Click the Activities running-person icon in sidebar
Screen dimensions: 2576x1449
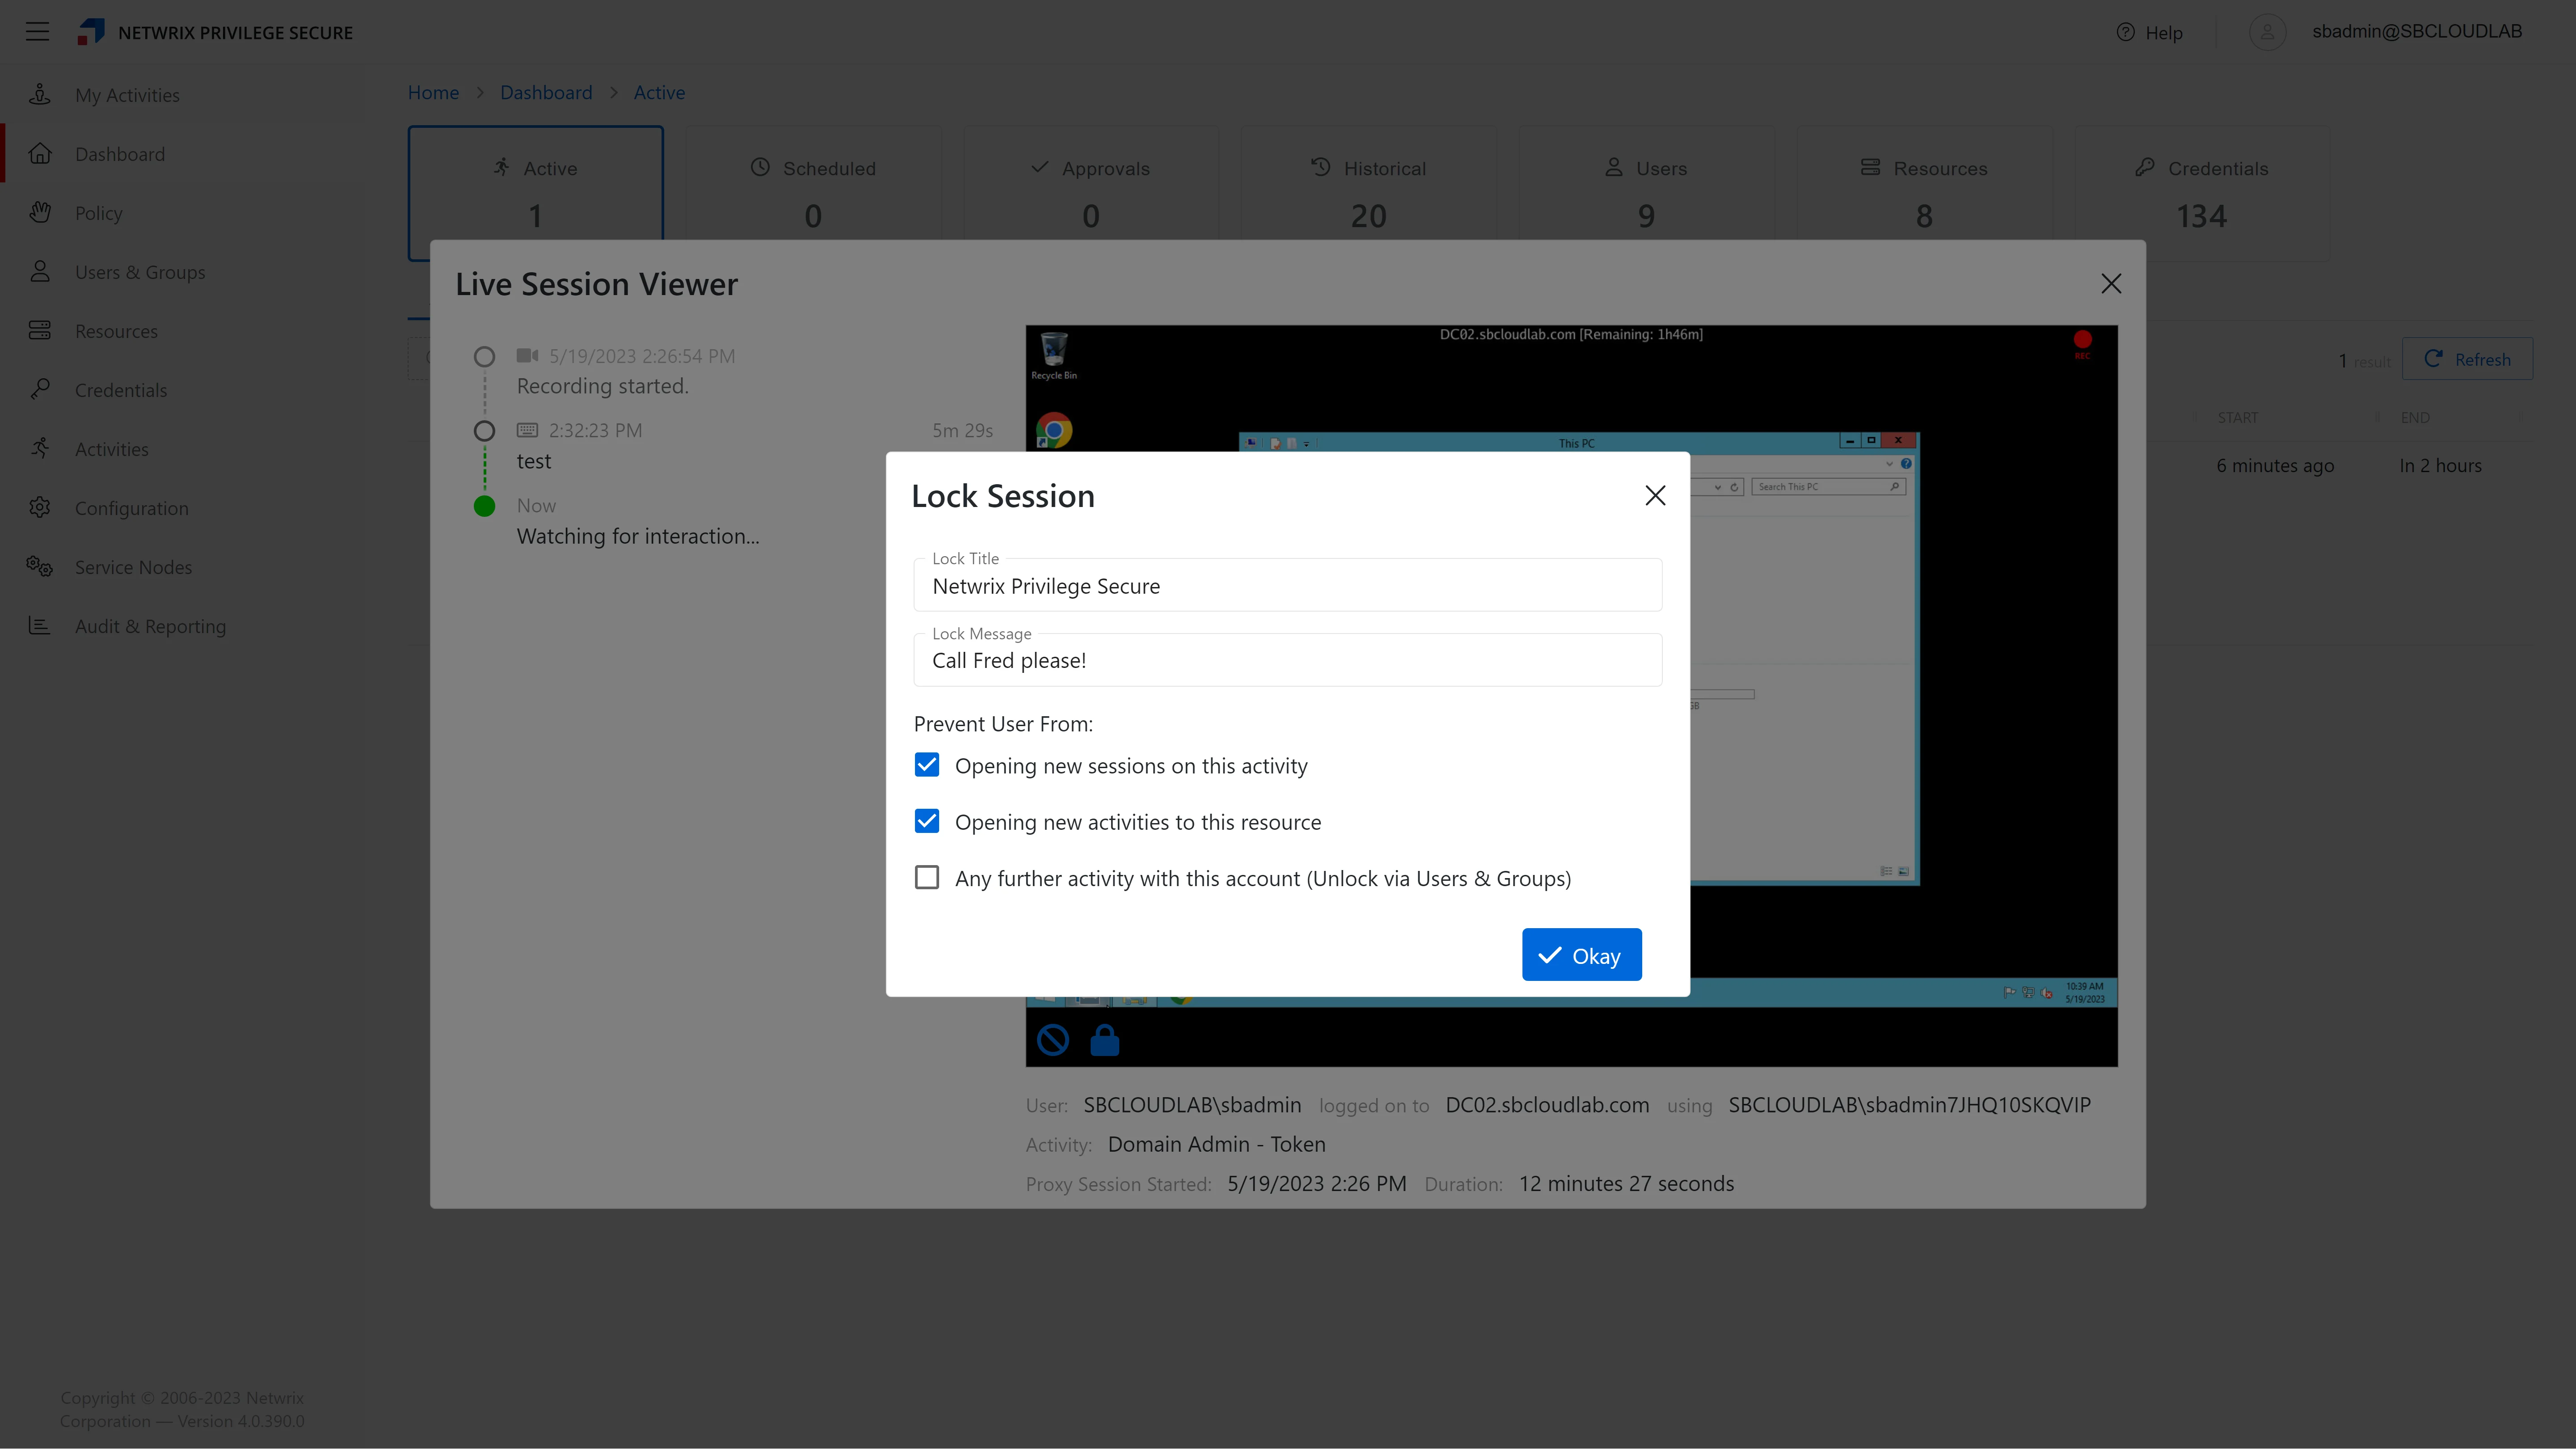pos(40,449)
